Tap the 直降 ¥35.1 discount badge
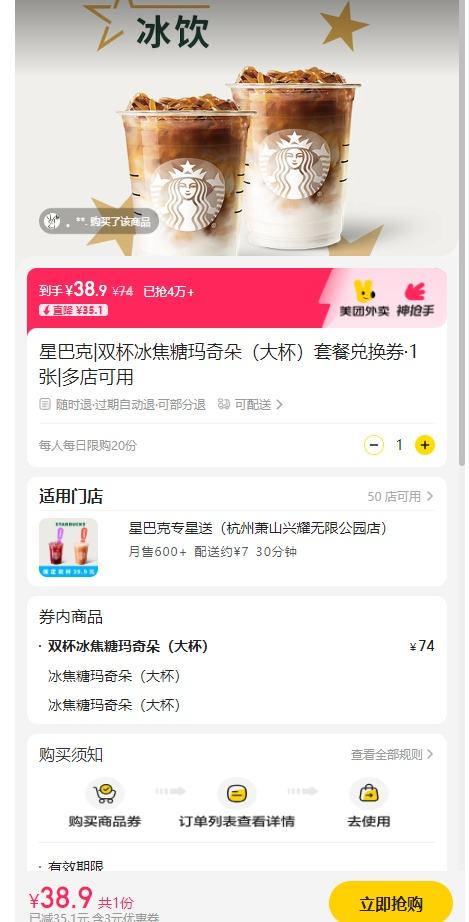469x922 pixels. point(73,310)
